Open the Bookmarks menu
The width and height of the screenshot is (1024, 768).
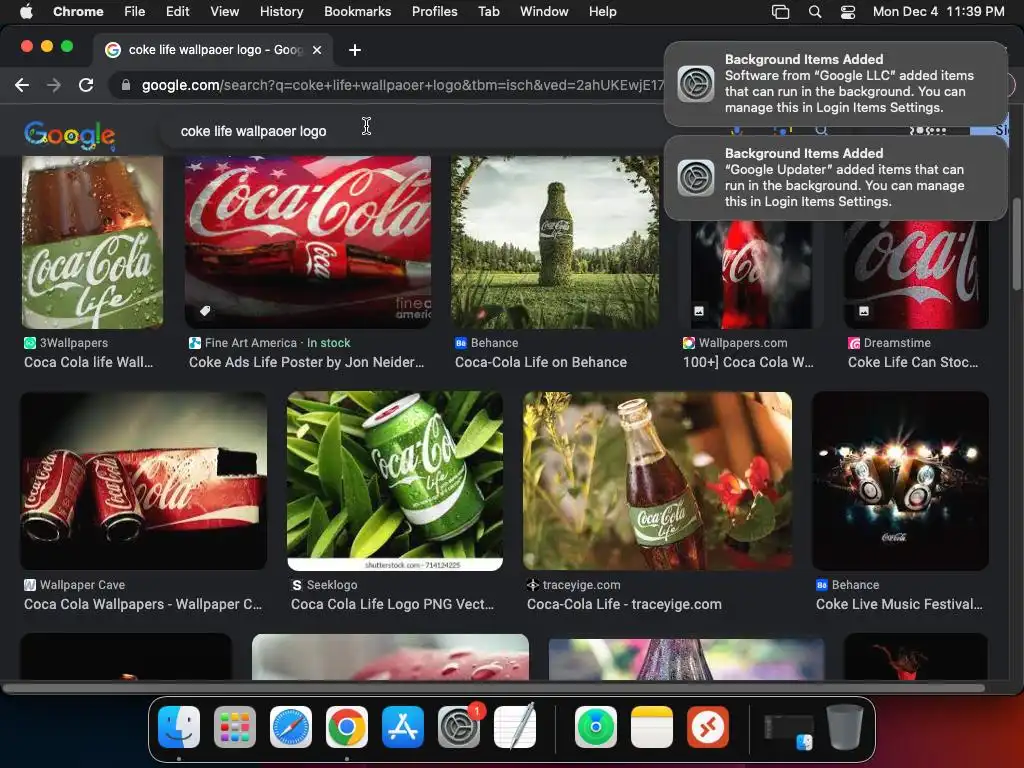(x=357, y=11)
